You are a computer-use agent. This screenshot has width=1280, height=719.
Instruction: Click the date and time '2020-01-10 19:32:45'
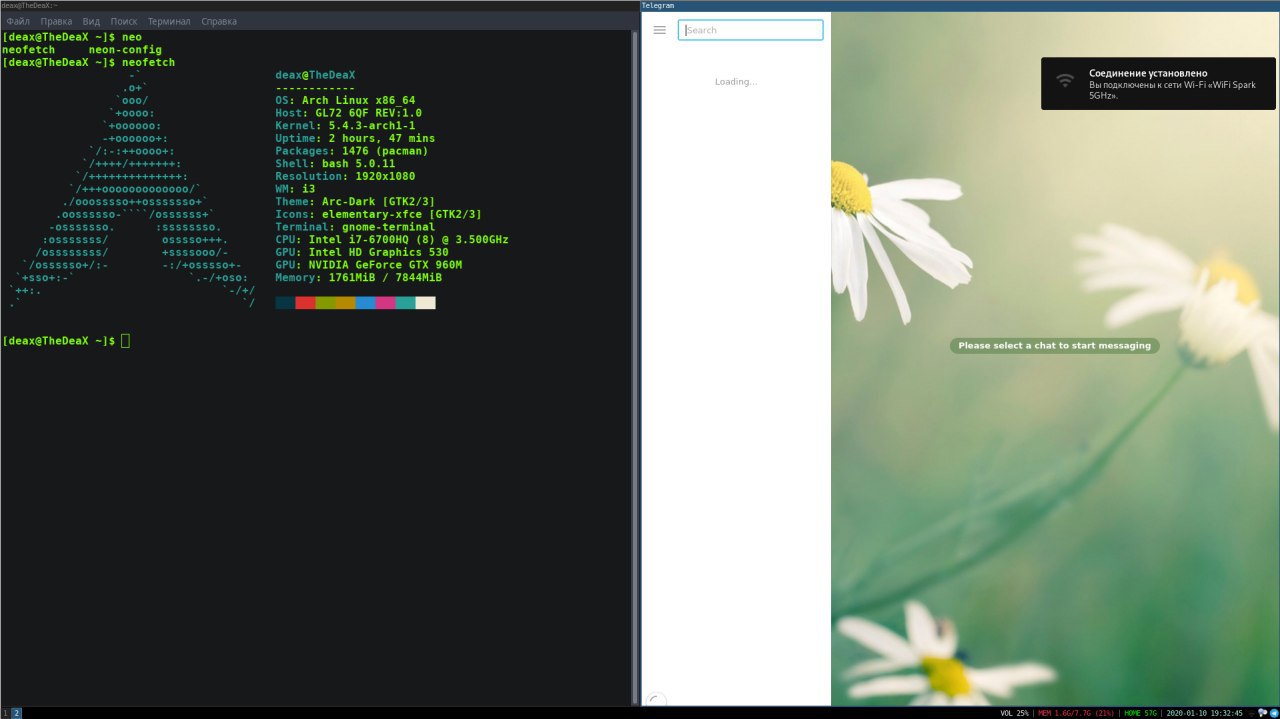click(x=1205, y=713)
